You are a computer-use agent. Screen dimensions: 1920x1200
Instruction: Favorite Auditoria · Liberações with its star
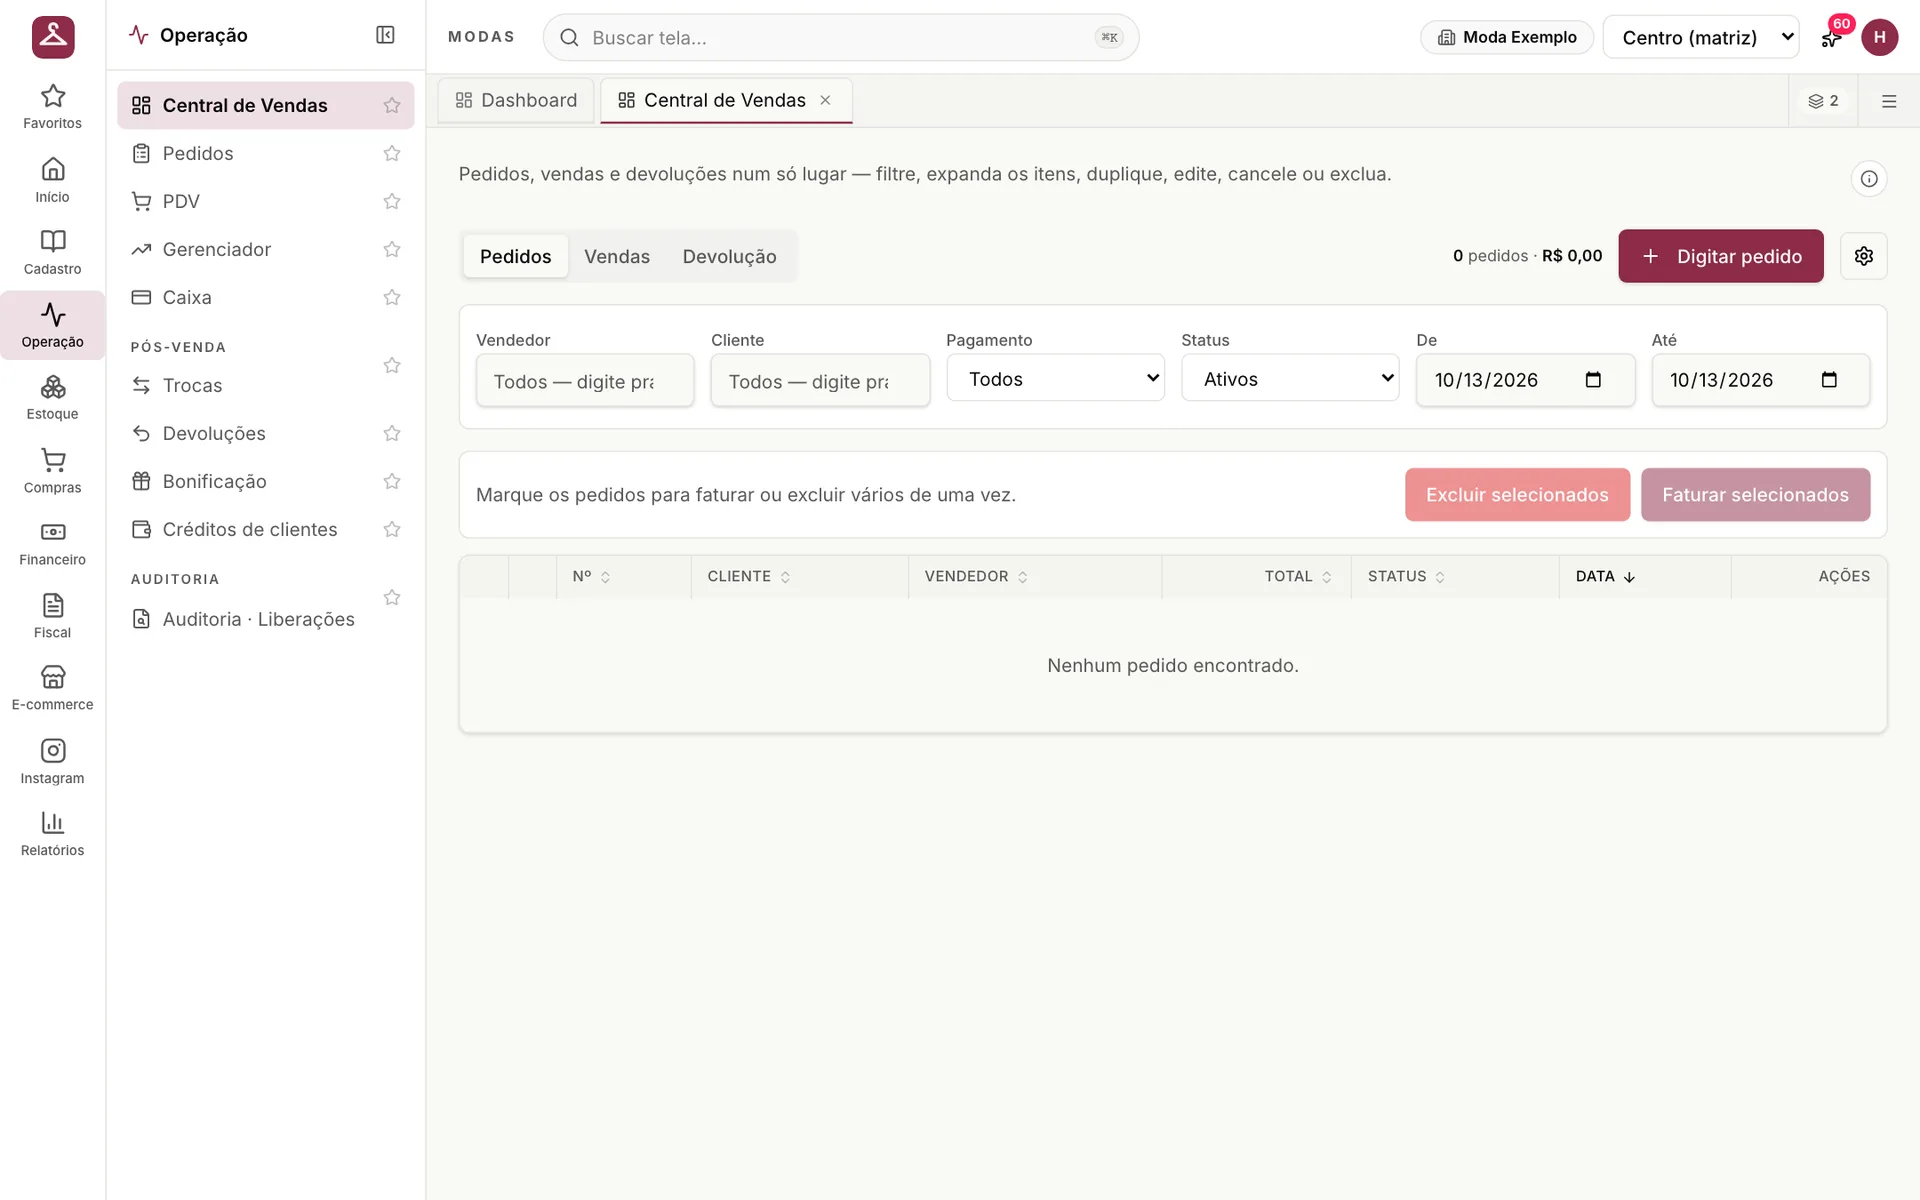[x=392, y=597]
